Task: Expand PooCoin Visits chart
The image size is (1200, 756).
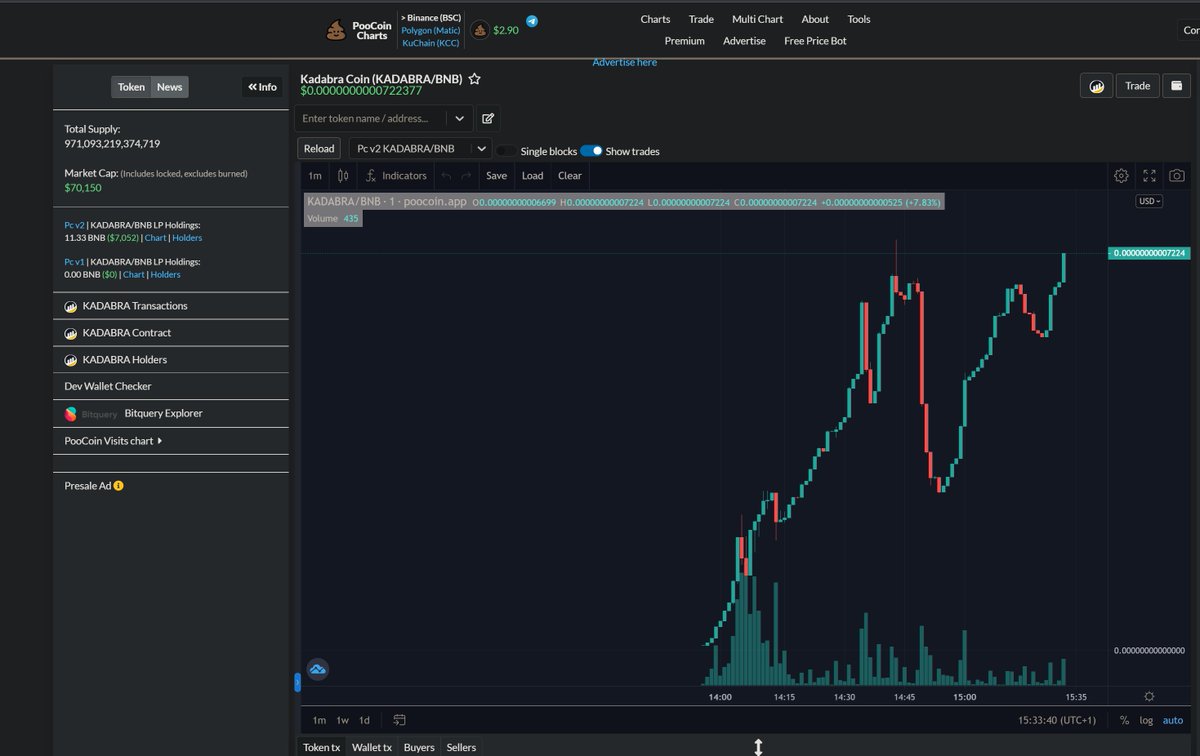Action: pyautogui.click(x=113, y=441)
